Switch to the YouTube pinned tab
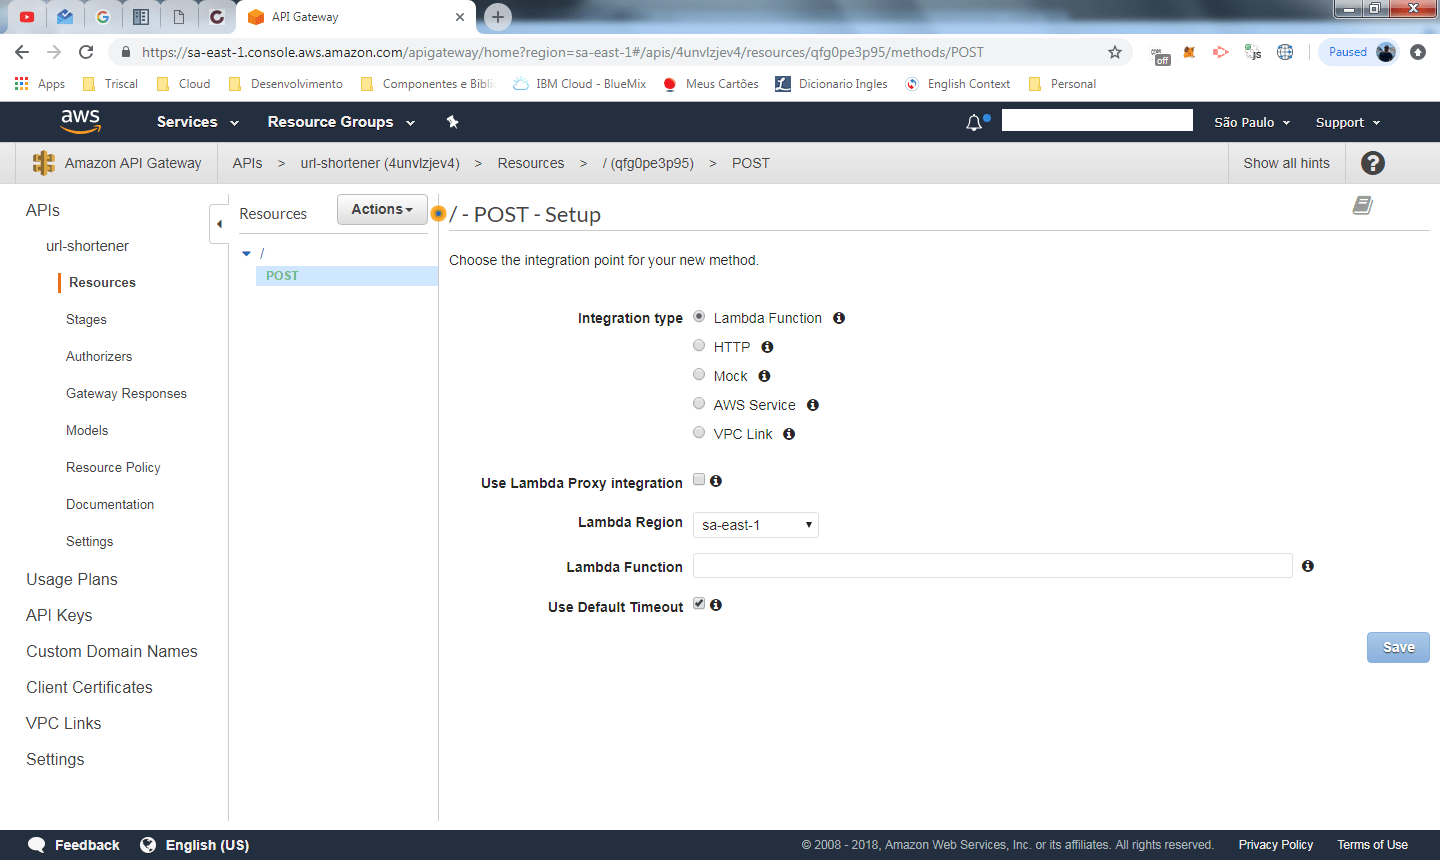Image resolution: width=1441 pixels, height=866 pixels. pyautogui.click(x=27, y=17)
